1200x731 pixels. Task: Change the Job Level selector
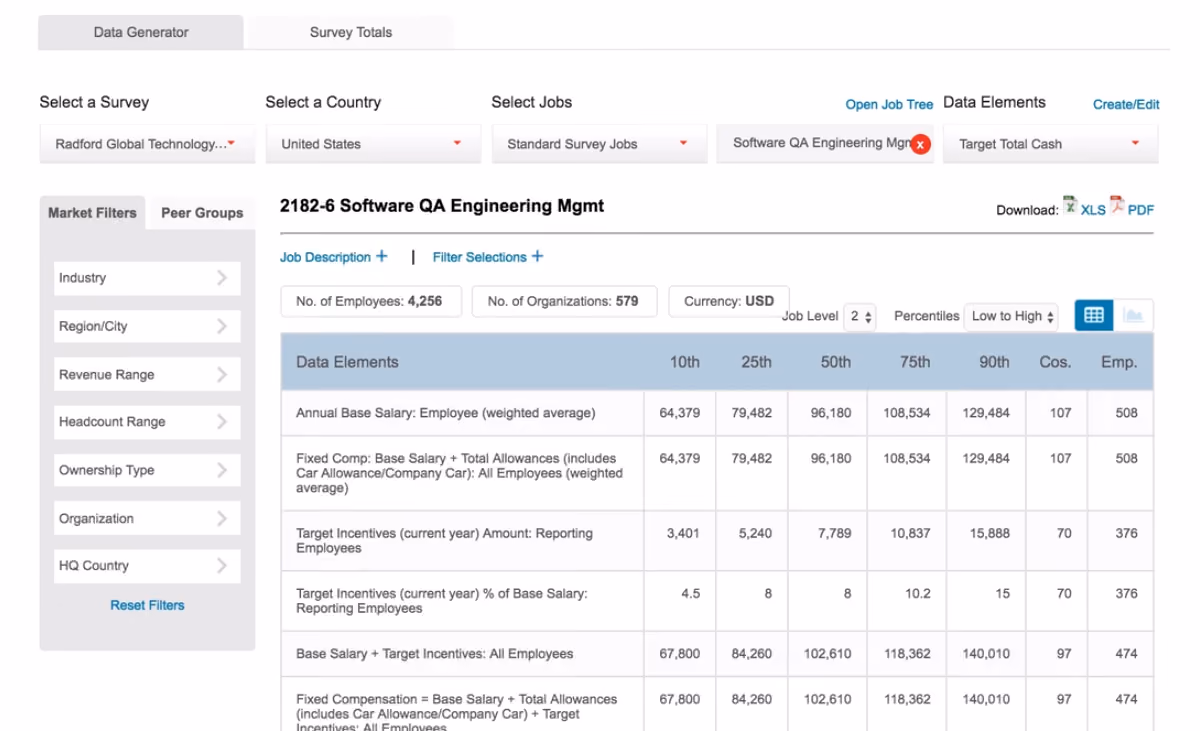point(860,316)
